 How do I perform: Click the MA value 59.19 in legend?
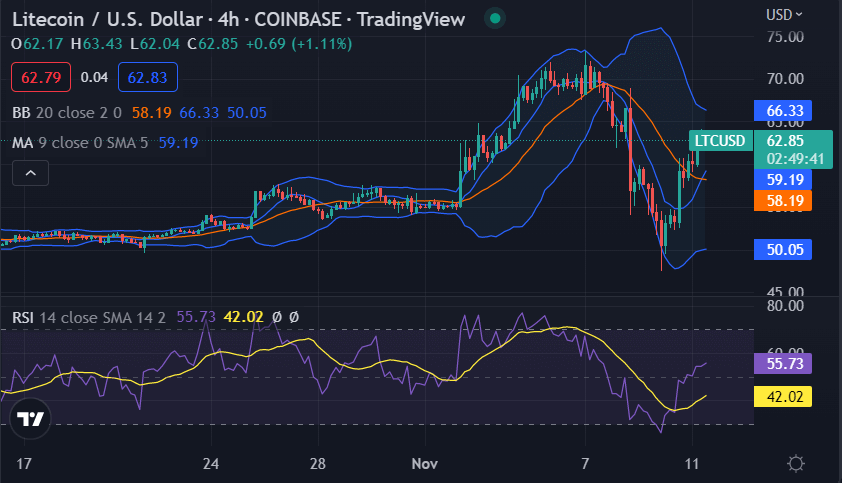coord(178,143)
